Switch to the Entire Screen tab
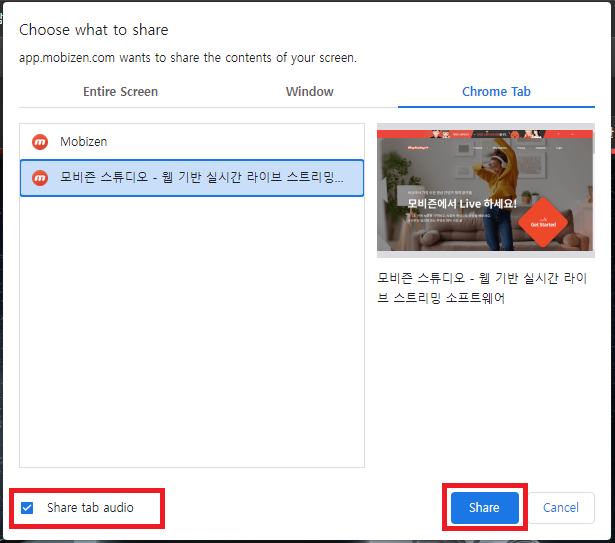This screenshot has height=543, width=615. (120, 91)
